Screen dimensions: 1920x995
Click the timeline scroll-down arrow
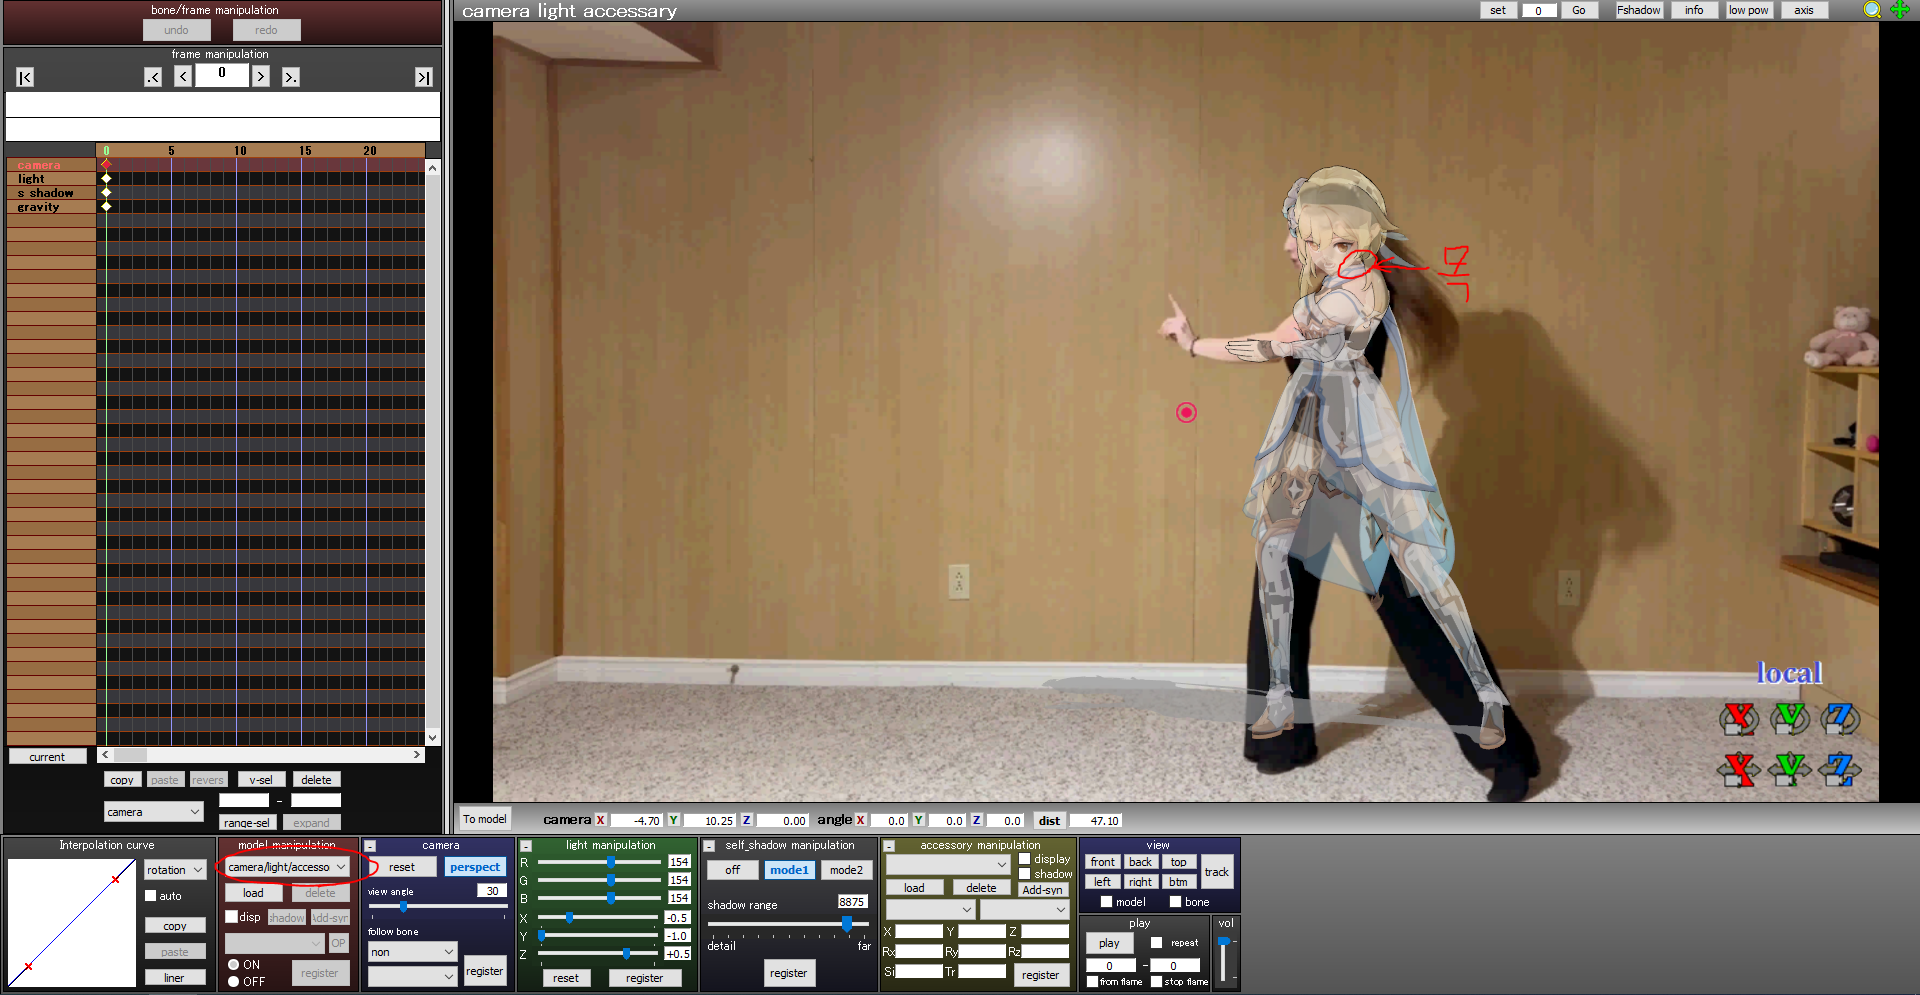click(432, 737)
